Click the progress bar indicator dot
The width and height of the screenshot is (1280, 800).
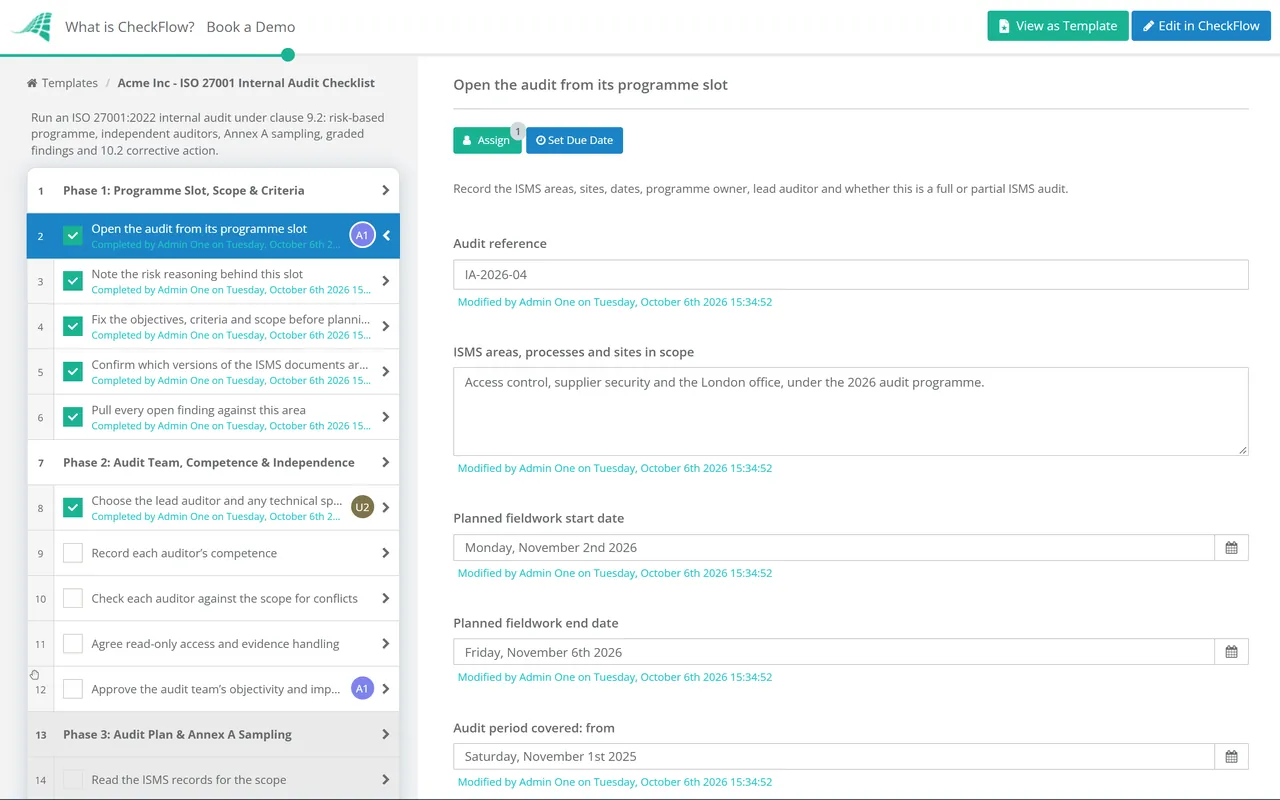click(288, 54)
